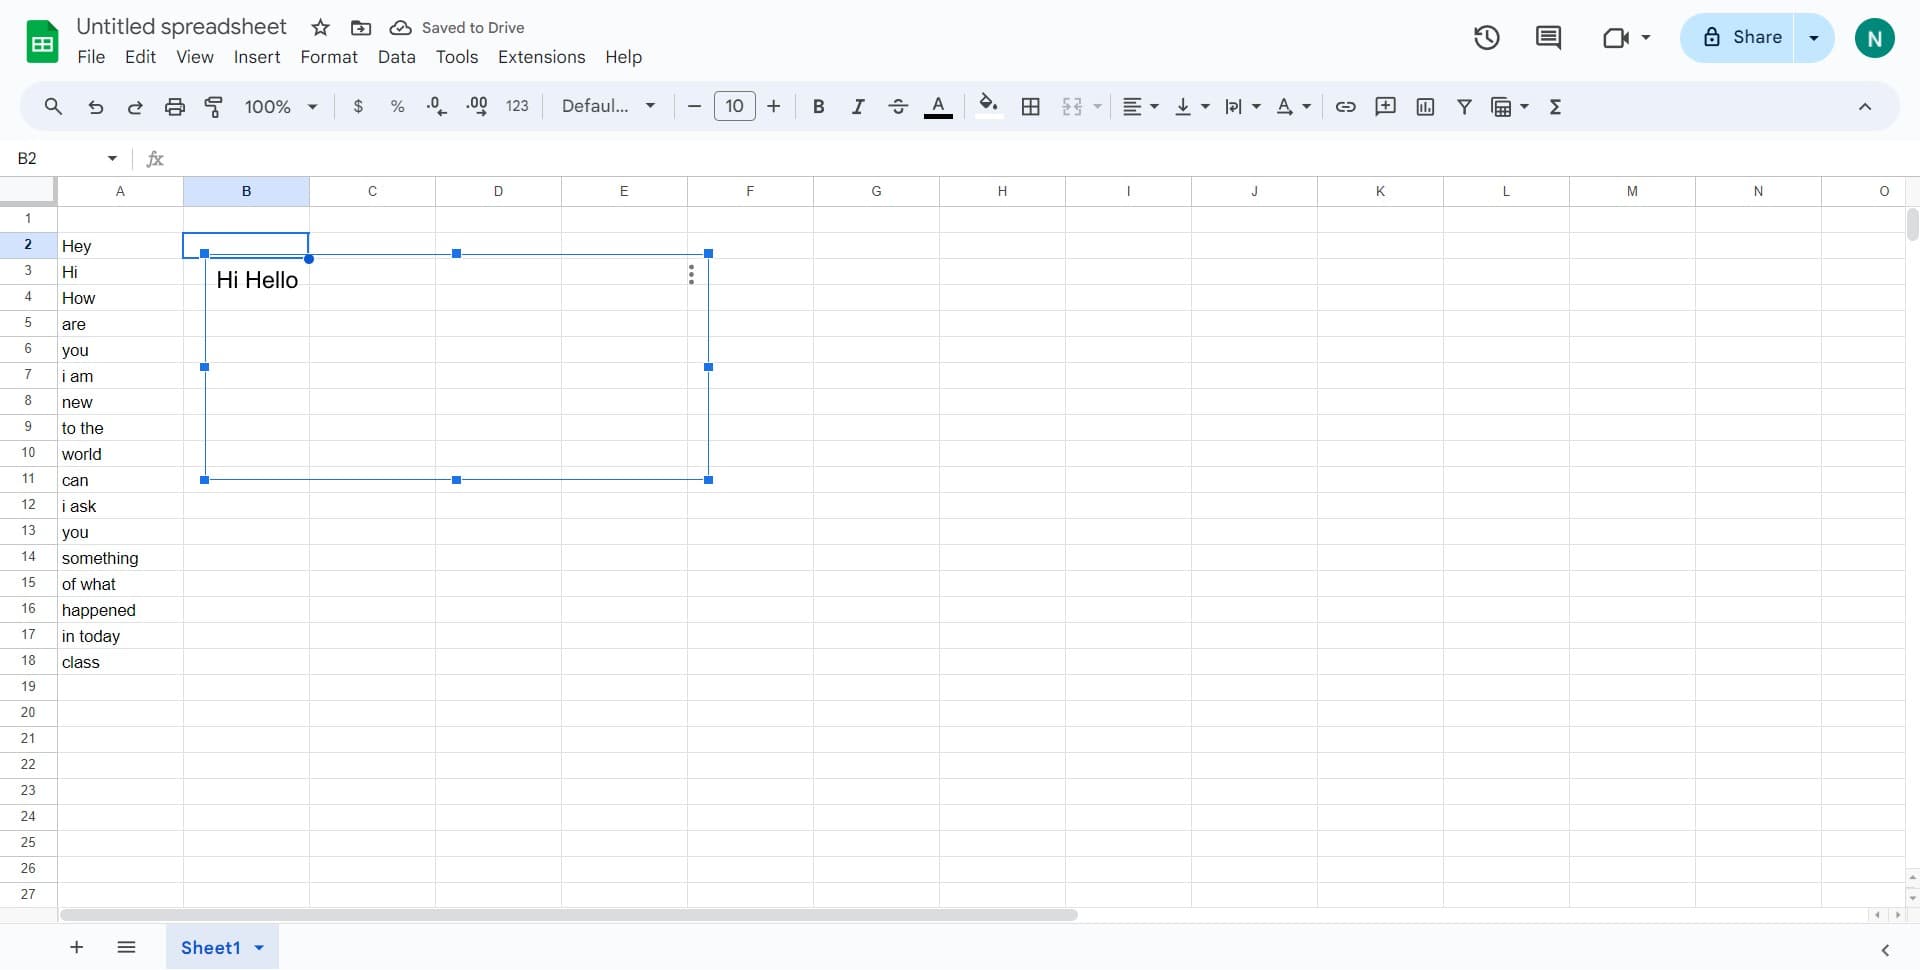Image resolution: width=1920 pixels, height=970 pixels.
Task: Open the Insert menu
Action: point(256,57)
